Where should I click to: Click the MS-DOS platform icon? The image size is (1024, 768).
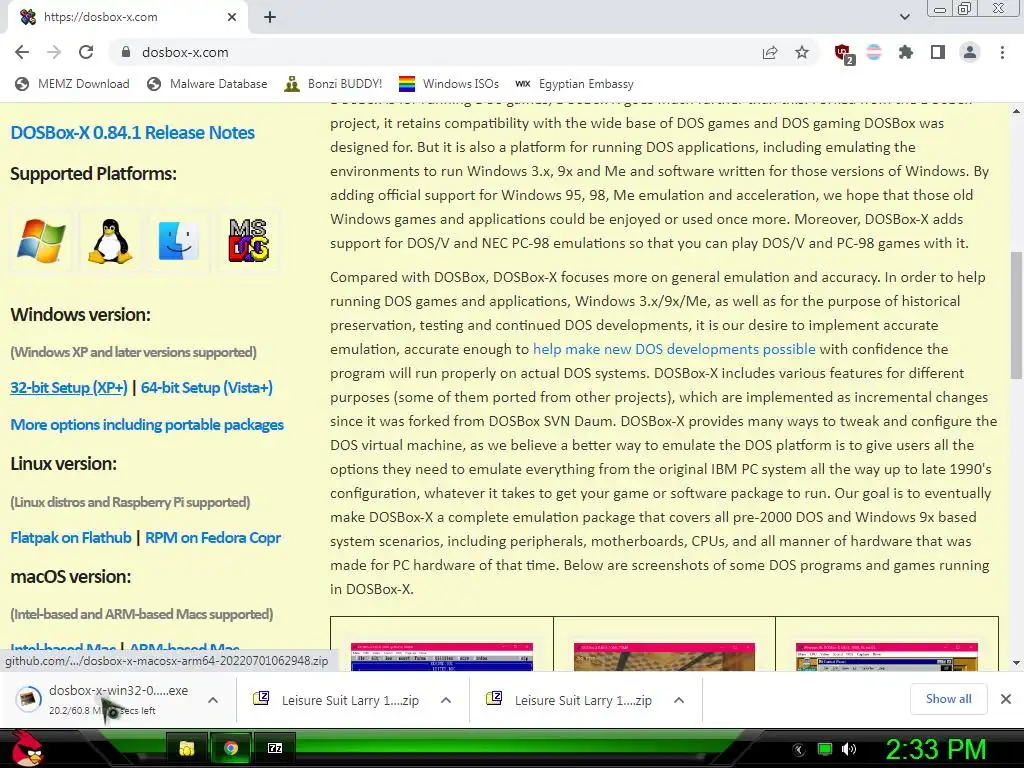point(248,241)
